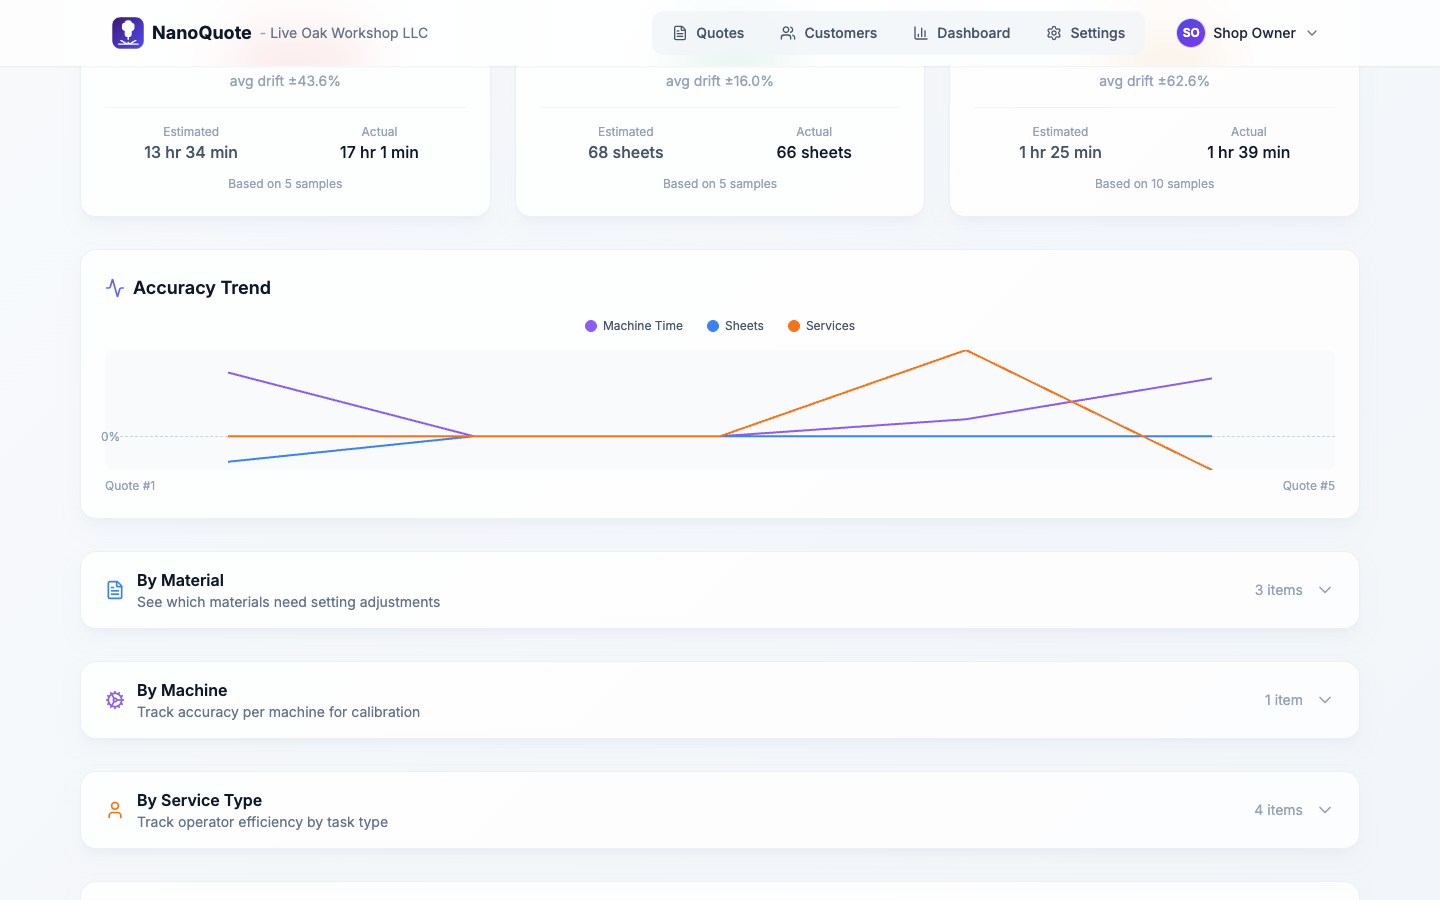1440x900 pixels.
Task: Click the By Service Type person icon
Action: (115, 810)
